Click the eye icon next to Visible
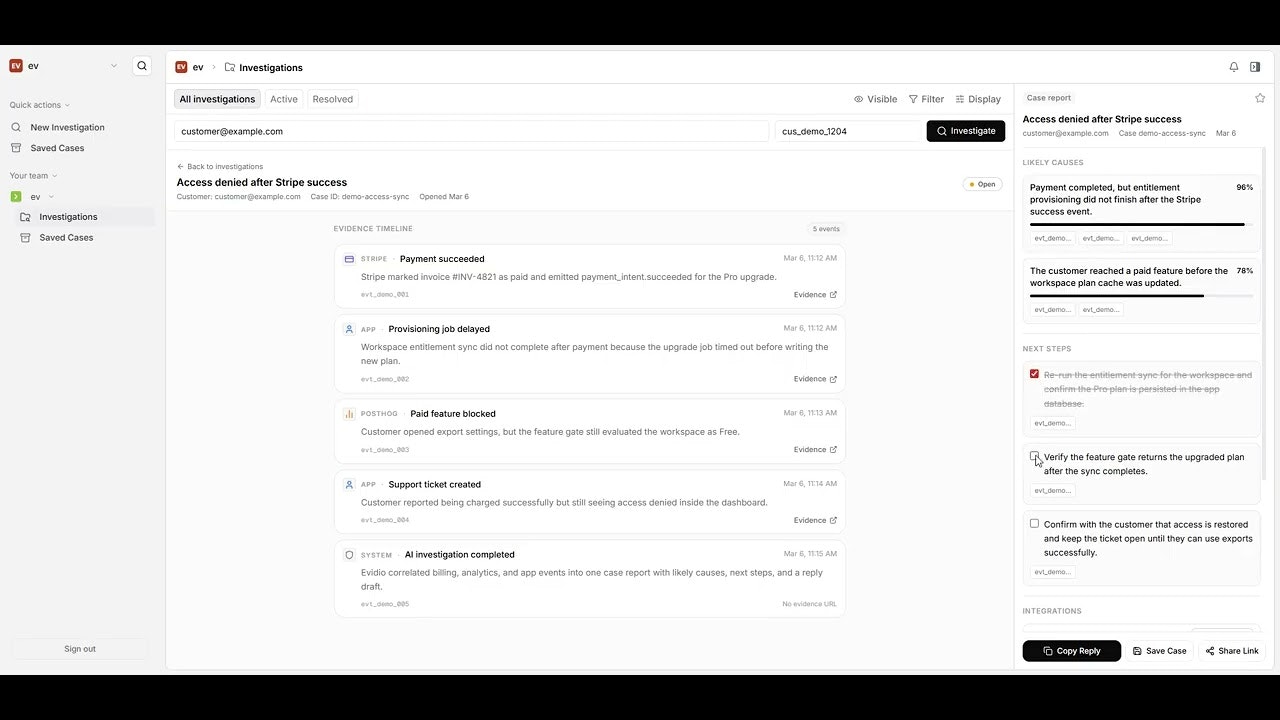Image resolution: width=1280 pixels, height=720 pixels. coord(858,99)
